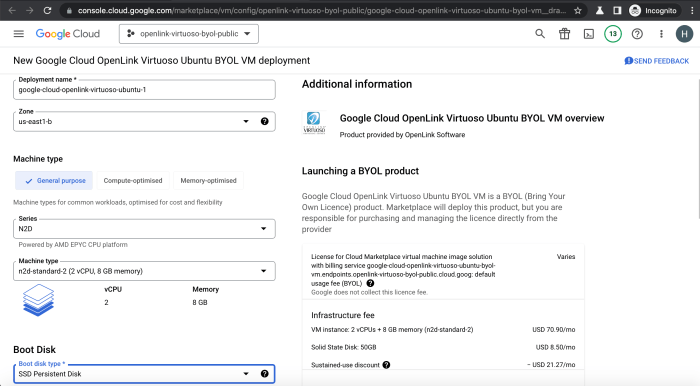
Task: Open the Google Cloud navigation hamburger menu
Action: 19,34
